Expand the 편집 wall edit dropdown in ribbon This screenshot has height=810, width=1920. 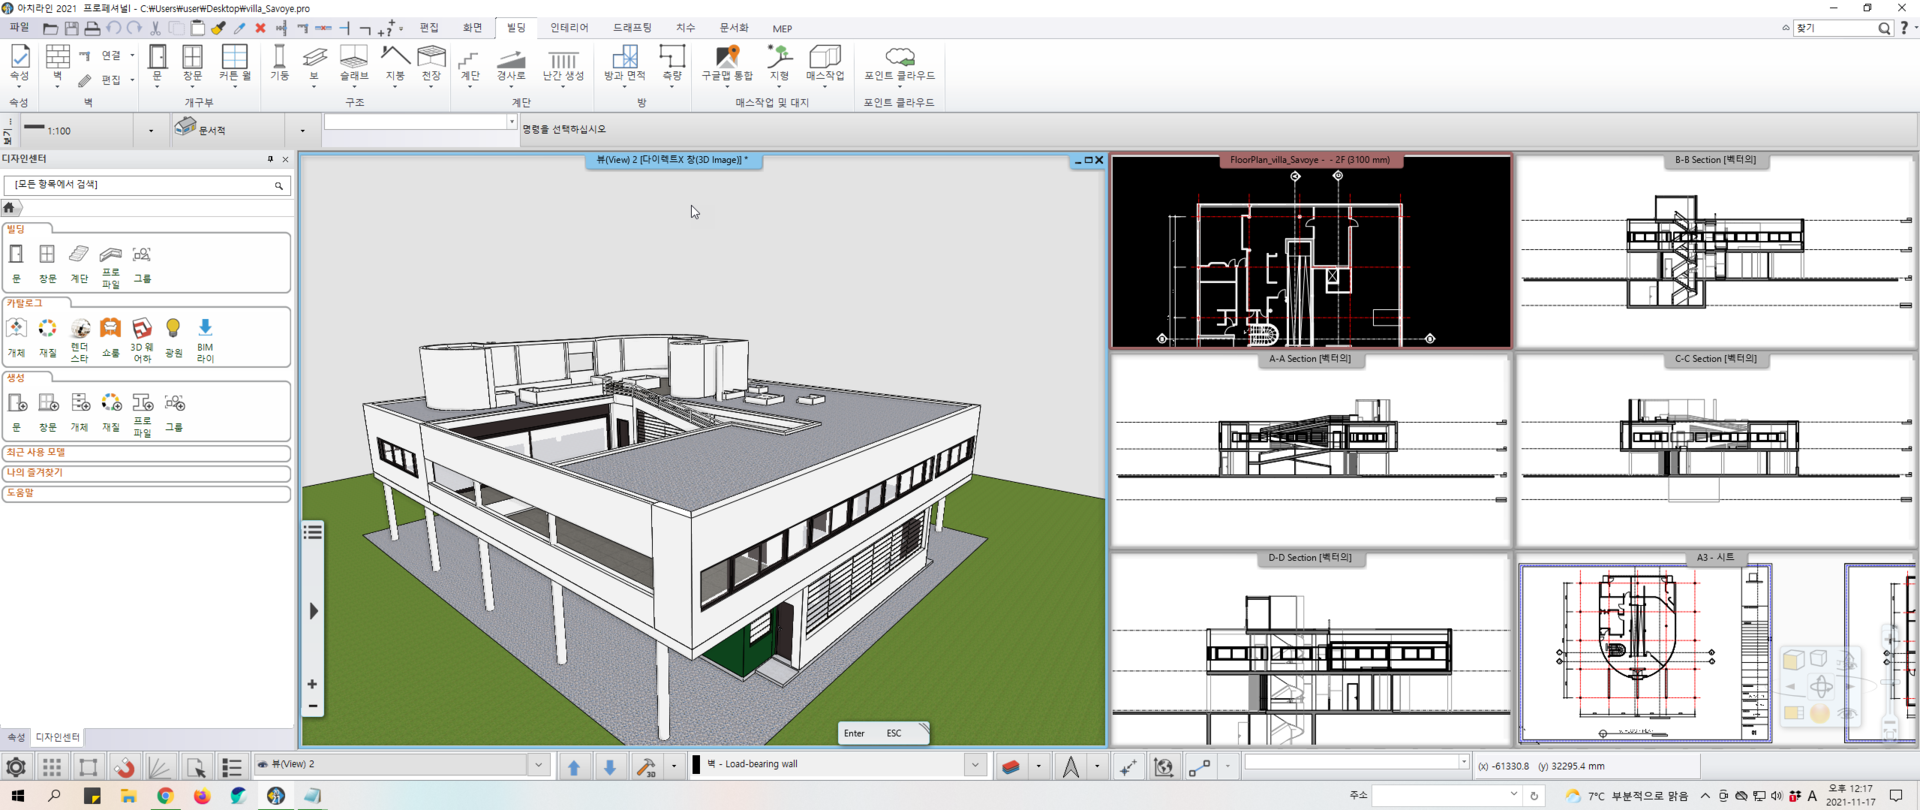[x=132, y=80]
